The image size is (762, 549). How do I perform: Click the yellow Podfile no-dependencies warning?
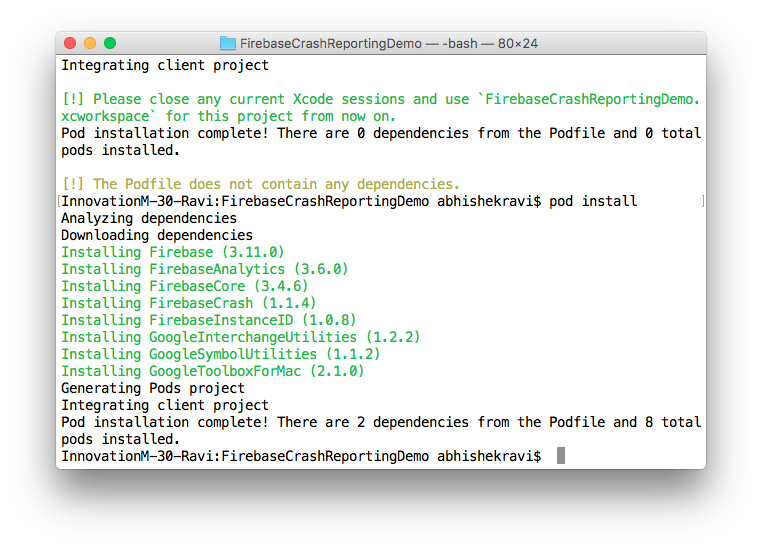click(260, 184)
